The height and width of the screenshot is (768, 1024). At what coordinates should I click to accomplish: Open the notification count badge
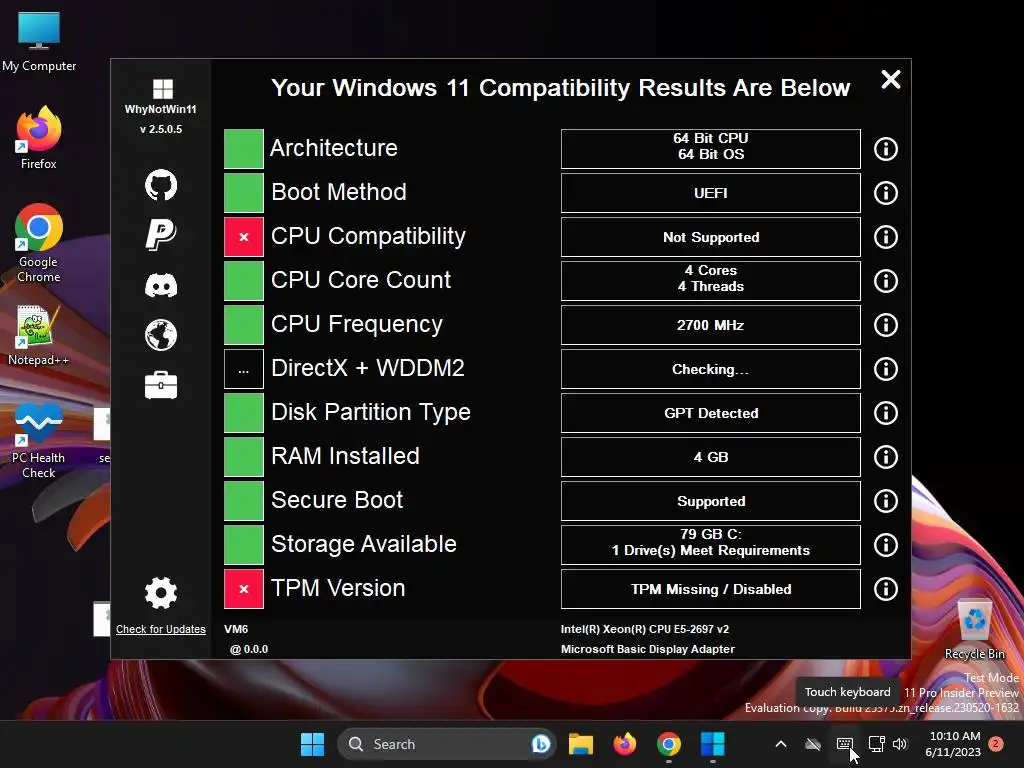(x=996, y=743)
